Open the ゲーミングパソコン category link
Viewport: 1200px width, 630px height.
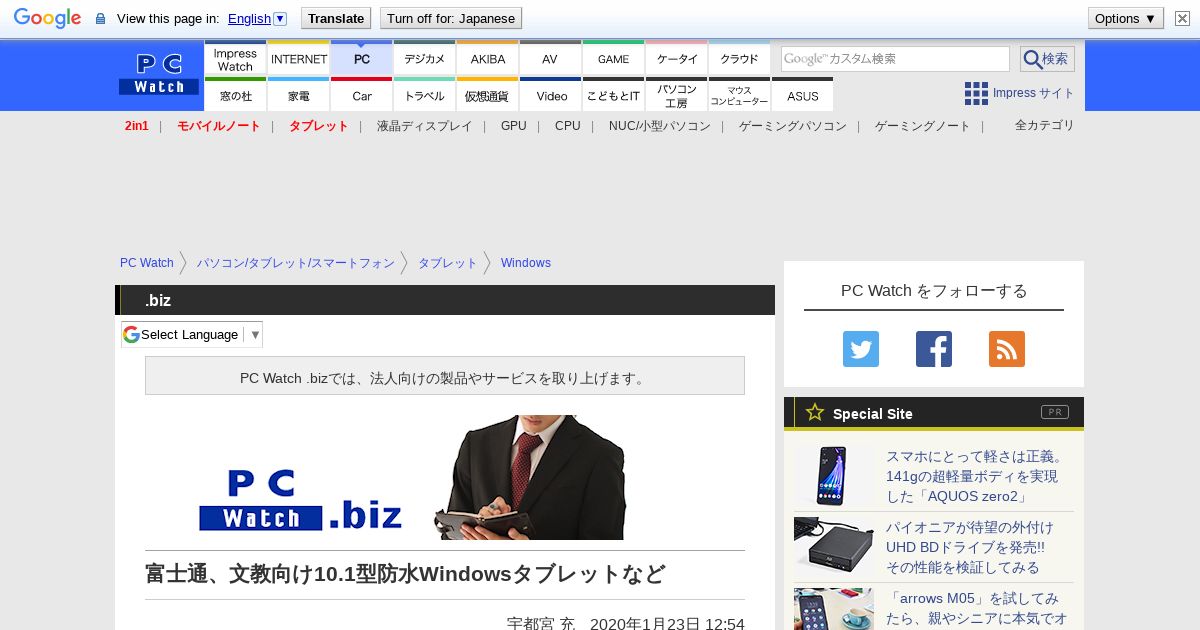click(x=793, y=126)
